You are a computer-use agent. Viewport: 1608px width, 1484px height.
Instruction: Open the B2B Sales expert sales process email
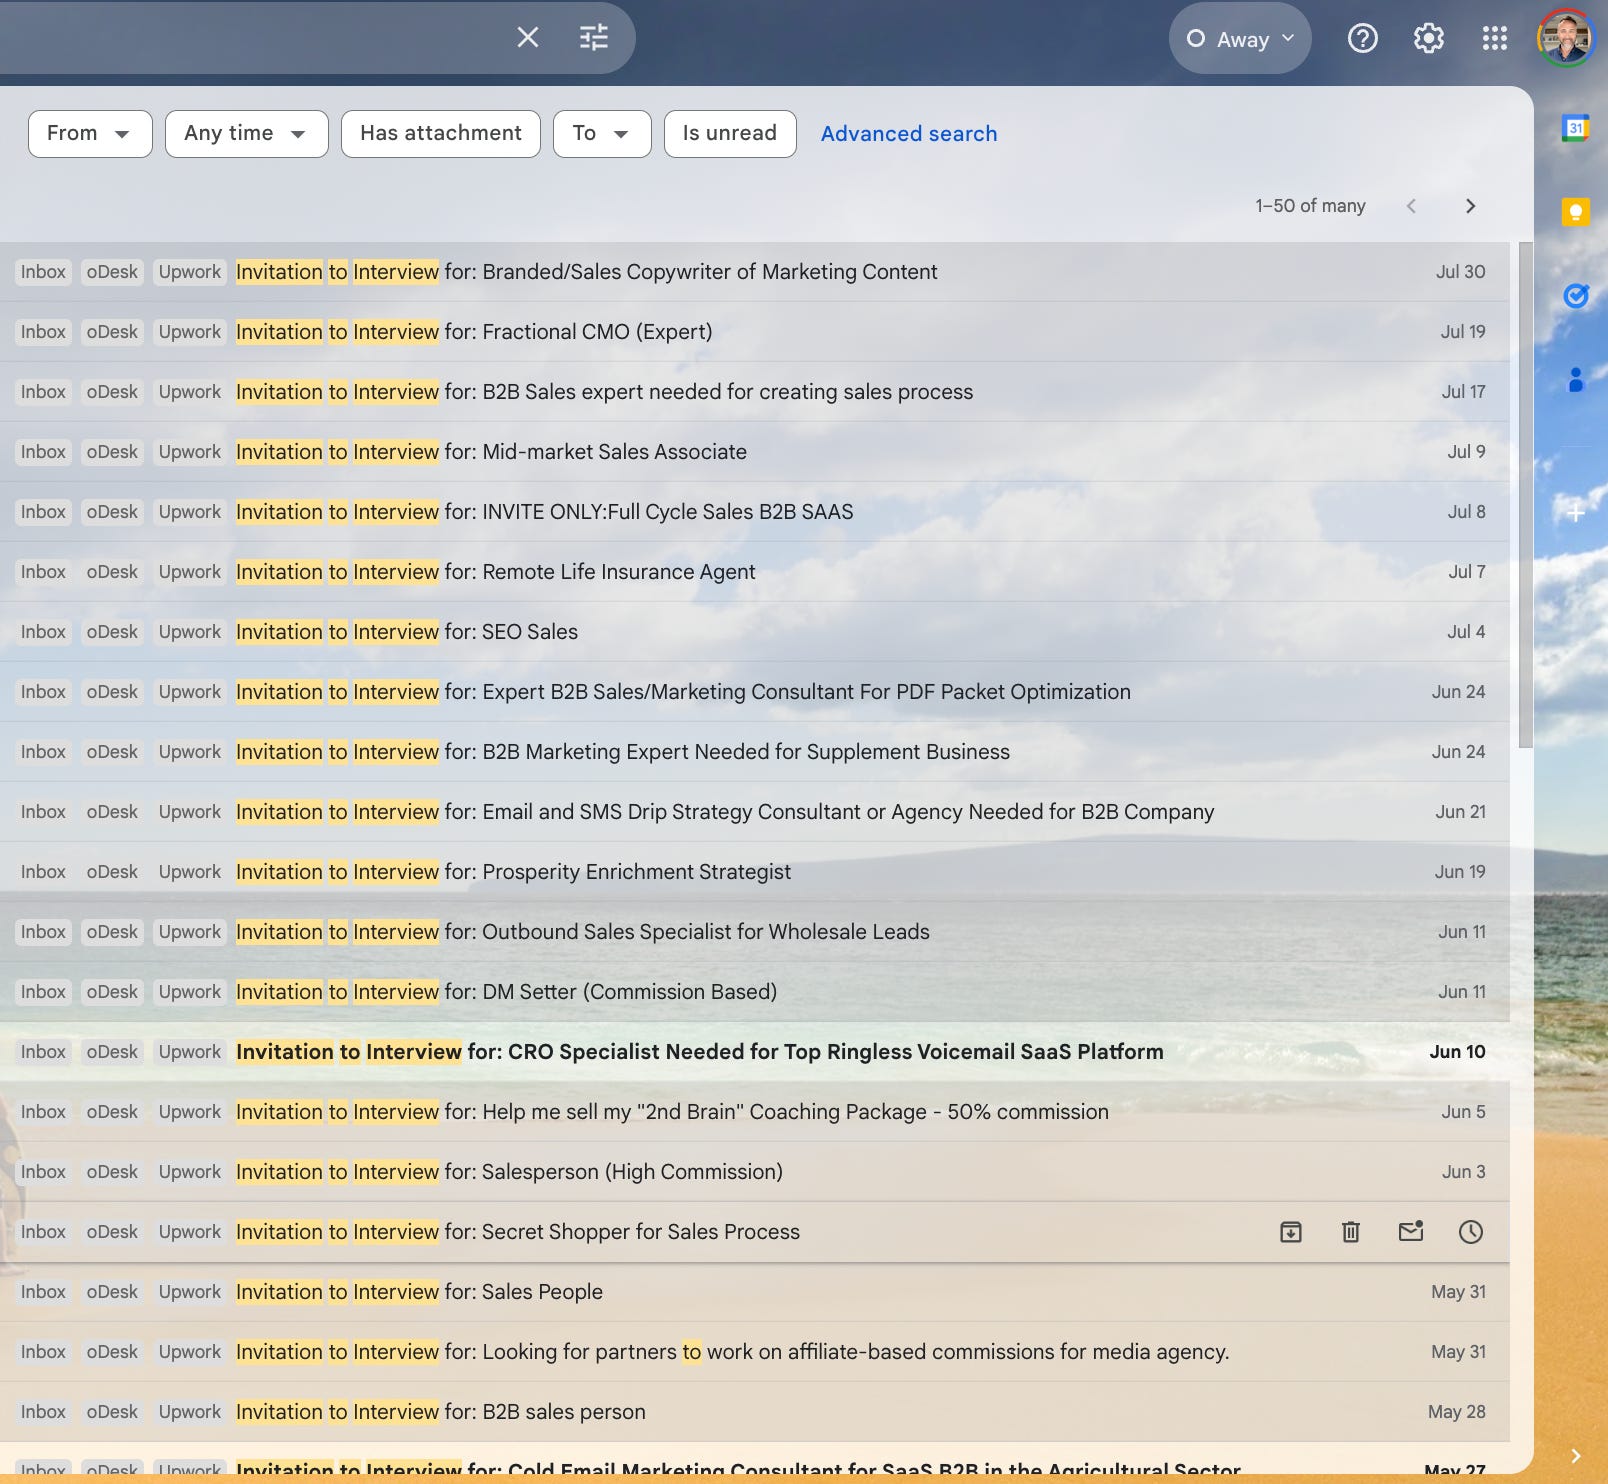[x=755, y=392]
